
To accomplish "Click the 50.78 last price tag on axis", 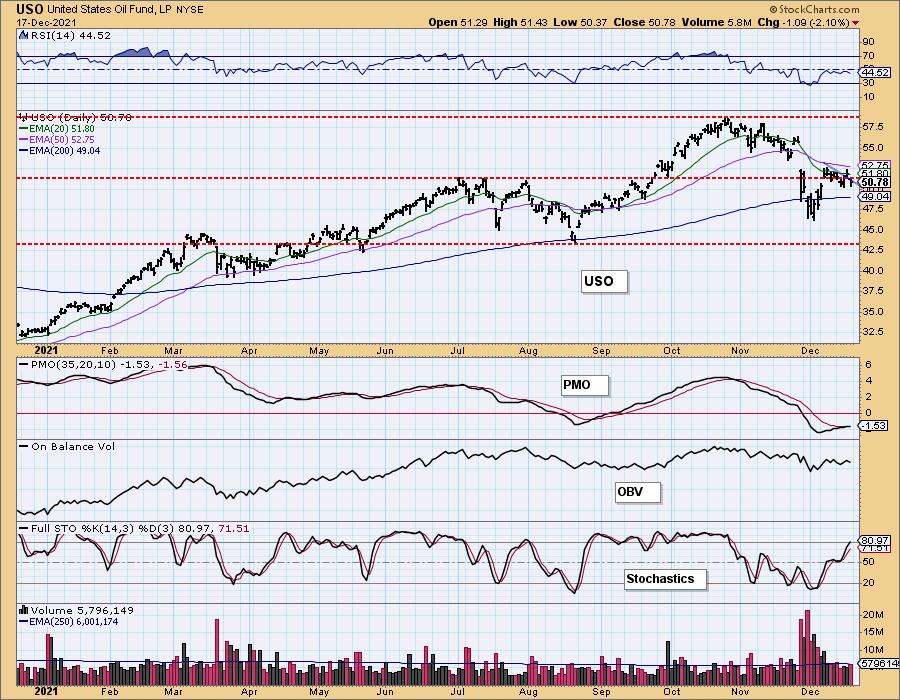I will [875, 182].
